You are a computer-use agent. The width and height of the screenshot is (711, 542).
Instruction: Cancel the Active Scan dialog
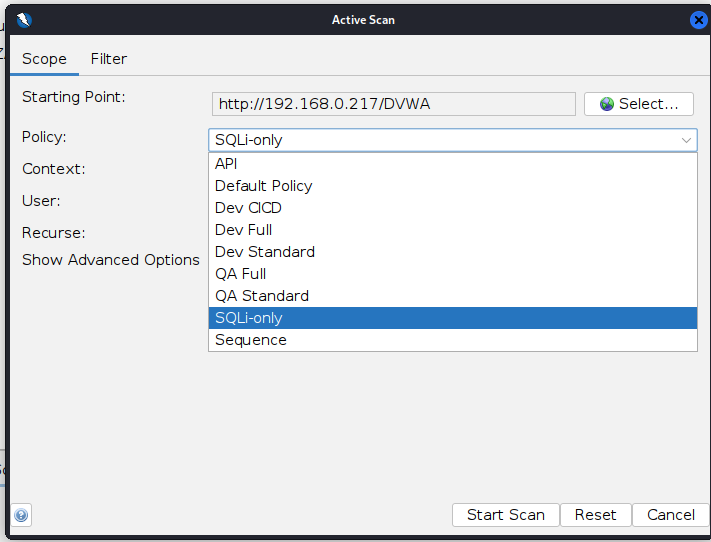click(x=670, y=515)
